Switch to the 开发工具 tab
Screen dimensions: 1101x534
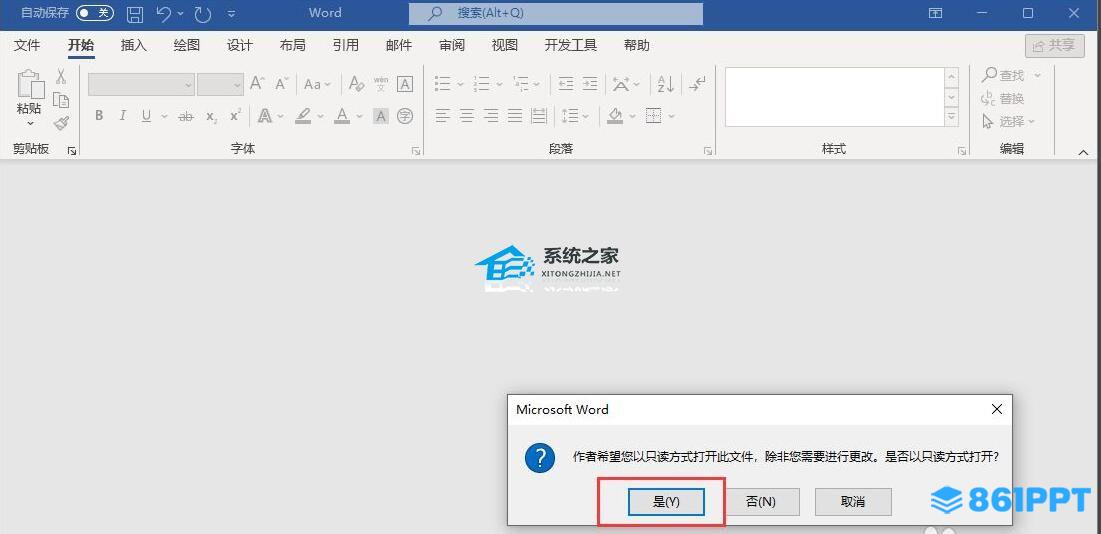[x=571, y=46]
